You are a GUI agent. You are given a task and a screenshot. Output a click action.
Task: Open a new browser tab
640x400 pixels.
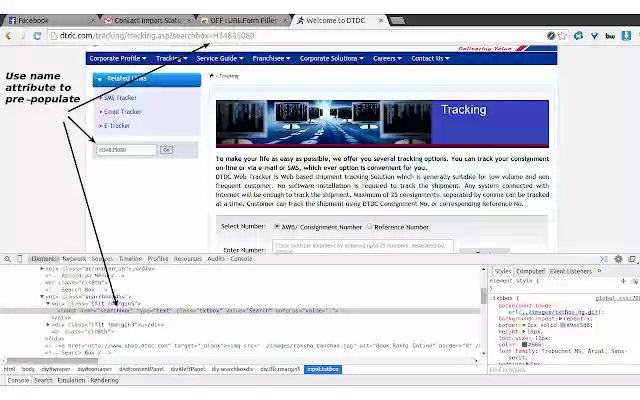[x=397, y=20]
